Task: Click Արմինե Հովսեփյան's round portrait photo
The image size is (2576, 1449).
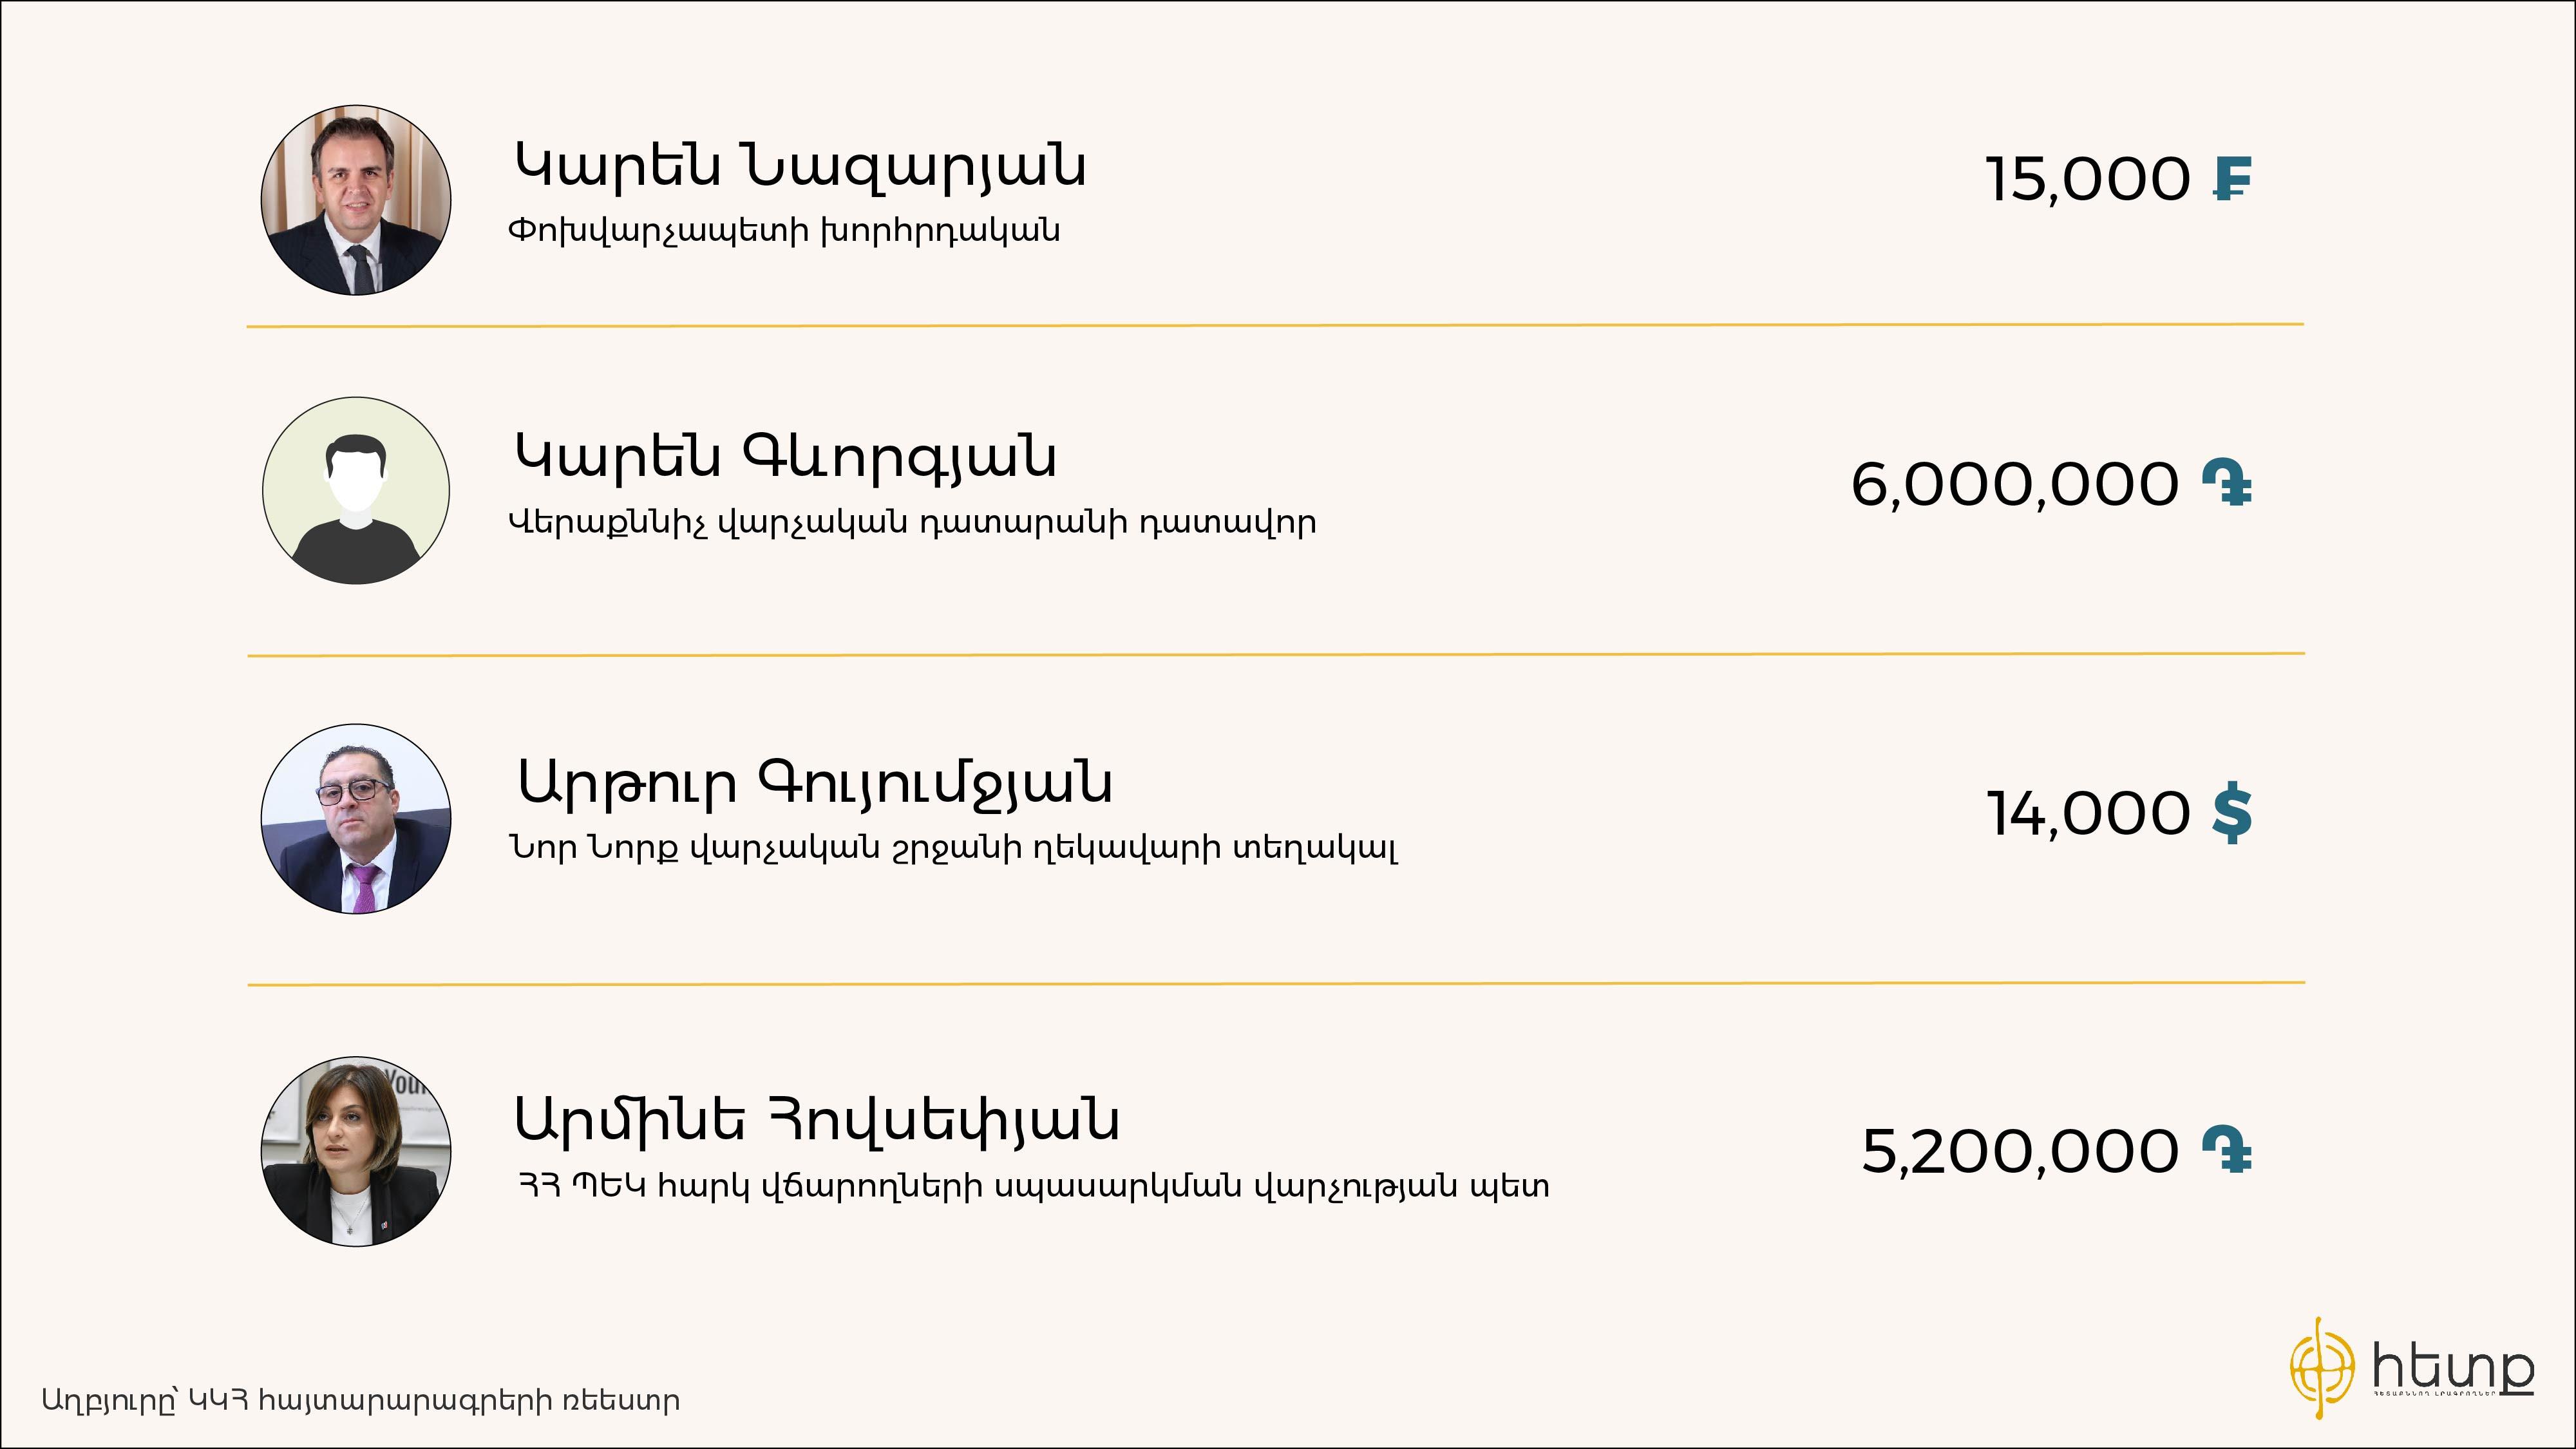Action: (356, 1151)
